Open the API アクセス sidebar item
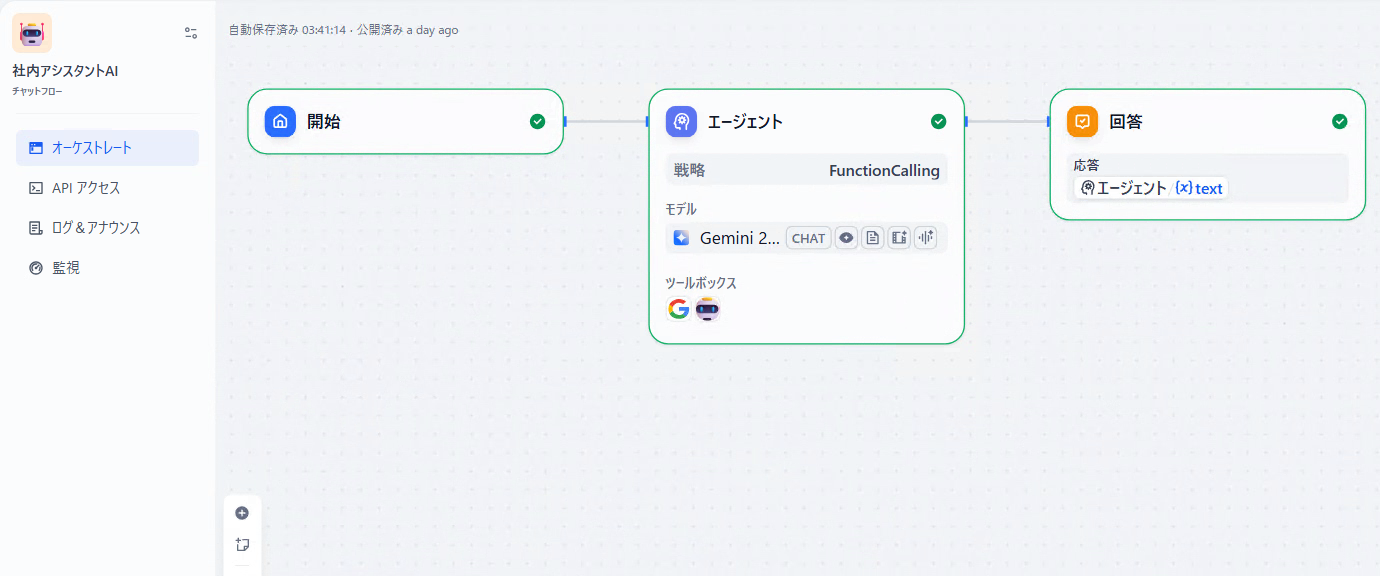Screen dimensions: 1380x576 (107, 188)
